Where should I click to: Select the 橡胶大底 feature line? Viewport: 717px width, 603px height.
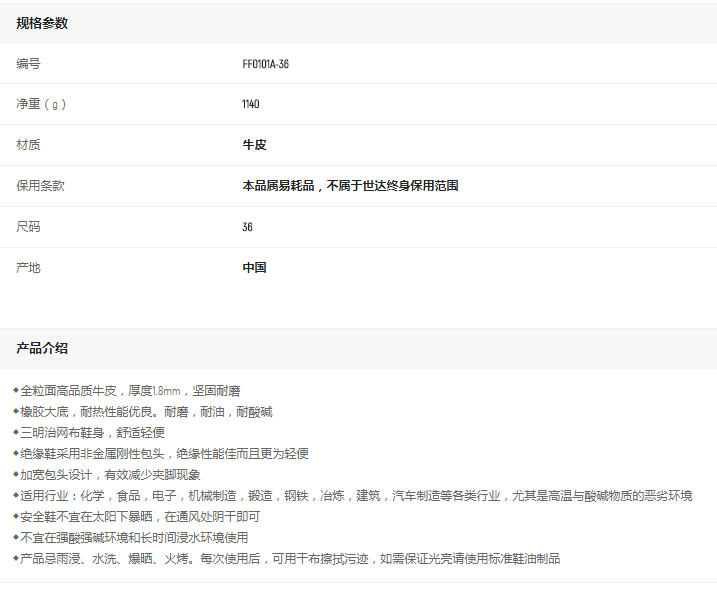(x=146, y=412)
